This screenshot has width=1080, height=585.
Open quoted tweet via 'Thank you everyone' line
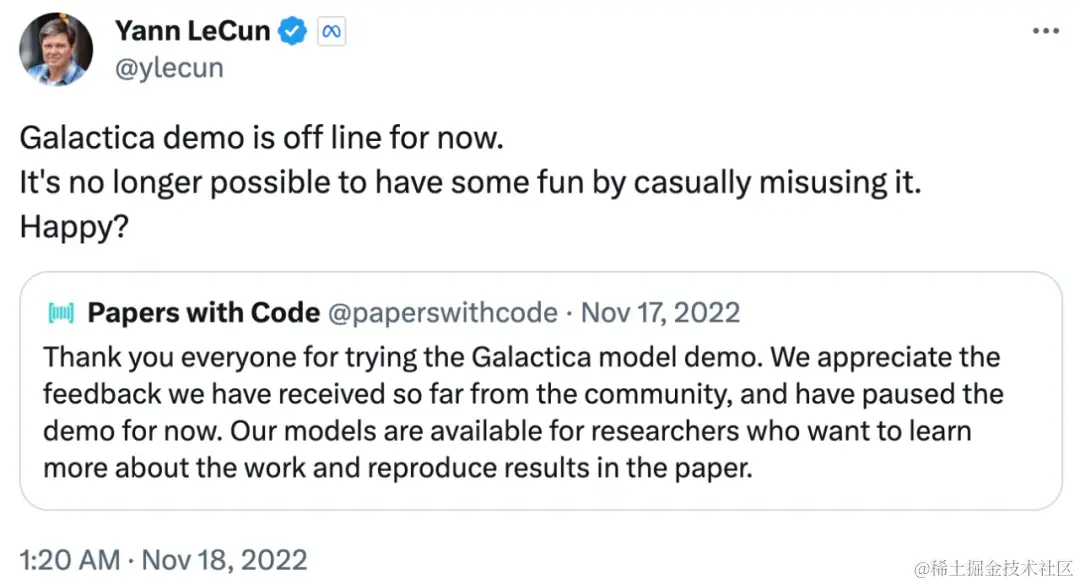point(520,357)
